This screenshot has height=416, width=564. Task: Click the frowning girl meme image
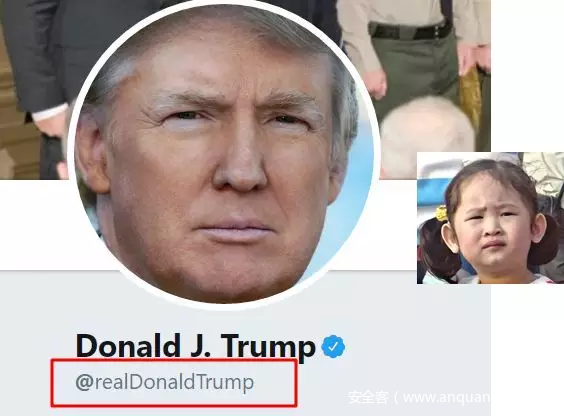pos(490,218)
